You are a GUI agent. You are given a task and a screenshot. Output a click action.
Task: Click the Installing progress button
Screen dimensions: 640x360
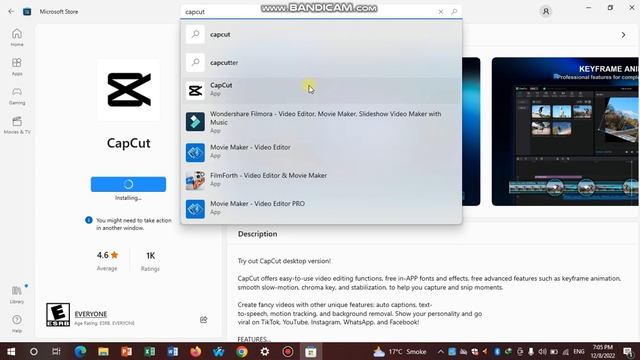point(128,184)
